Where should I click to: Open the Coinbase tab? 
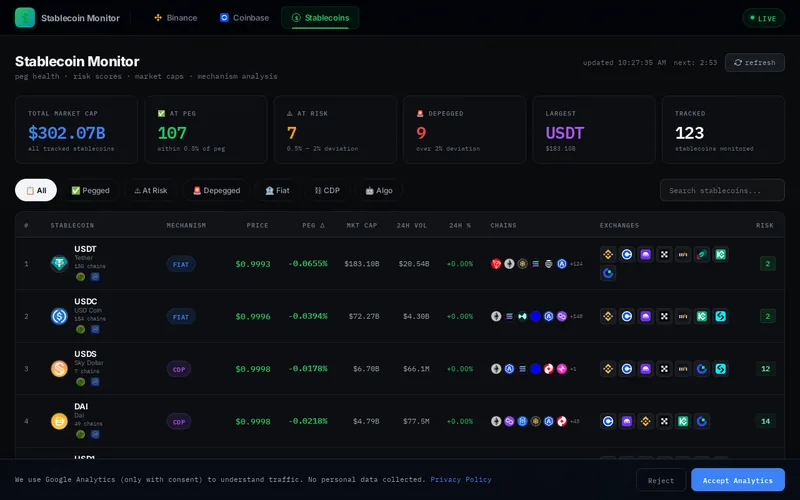pos(244,18)
